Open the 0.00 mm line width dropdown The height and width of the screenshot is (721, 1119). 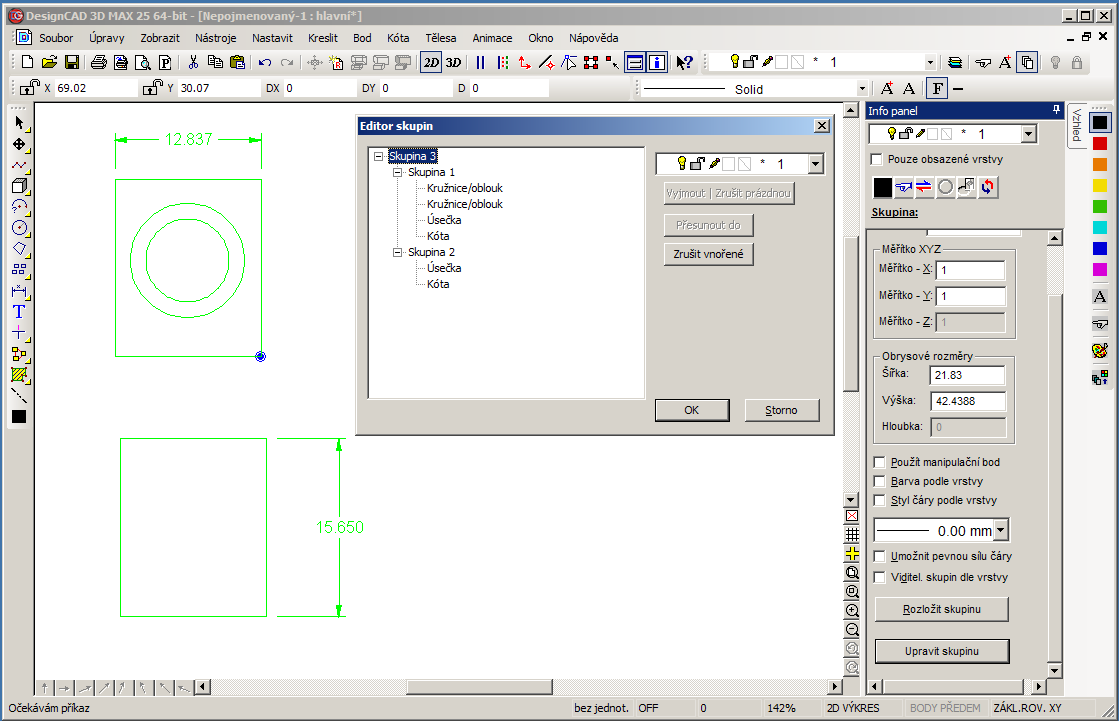coord(1001,530)
